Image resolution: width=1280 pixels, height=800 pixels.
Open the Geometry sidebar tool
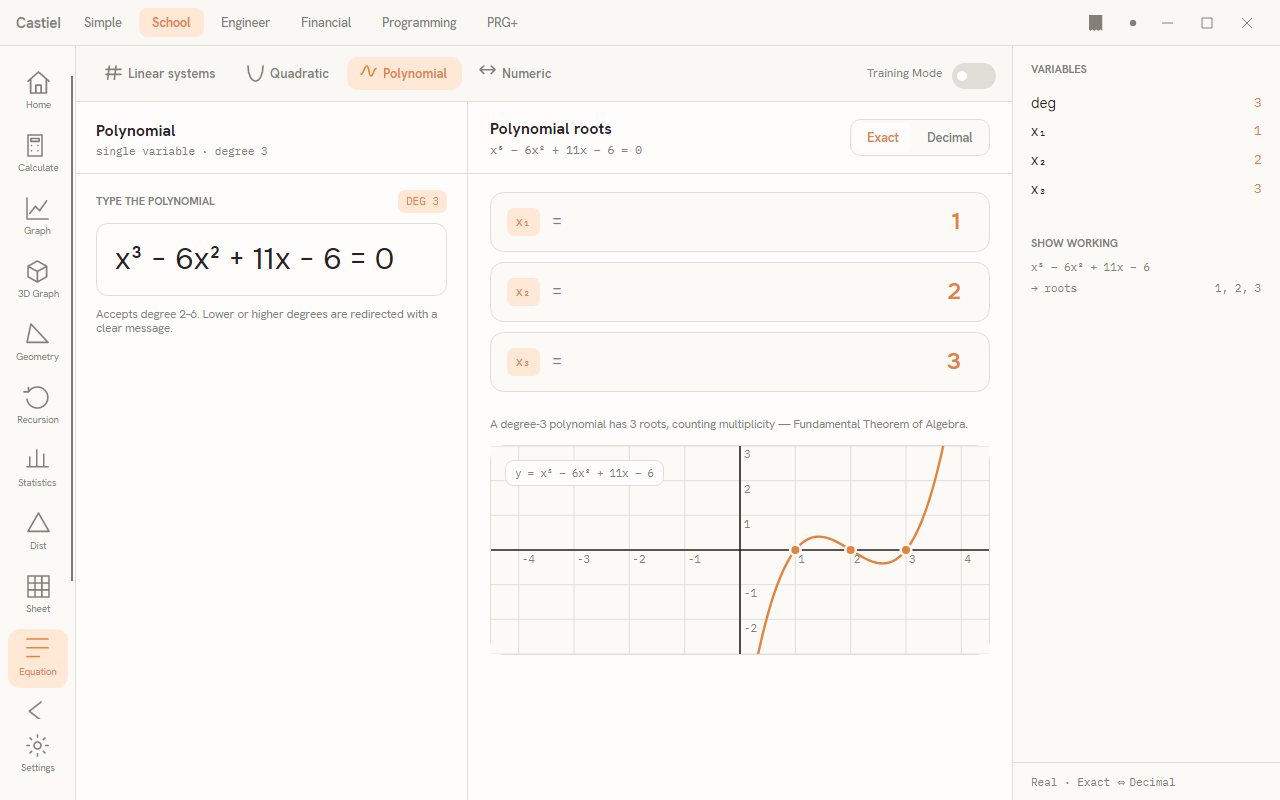[x=38, y=343]
